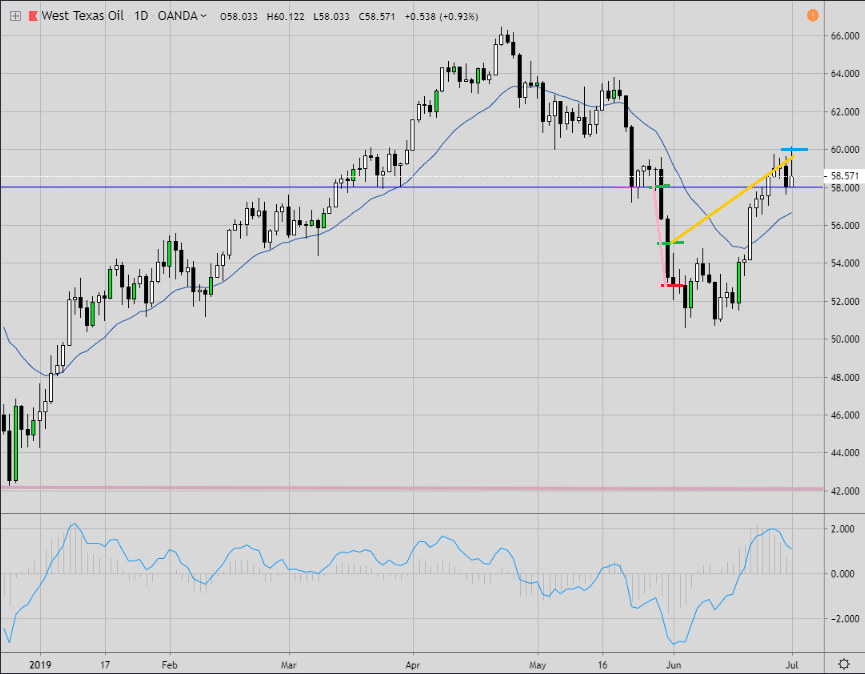The width and height of the screenshot is (865, 674).
Task: Click the Apr date axis label
Action: click(x=413, y=665)
